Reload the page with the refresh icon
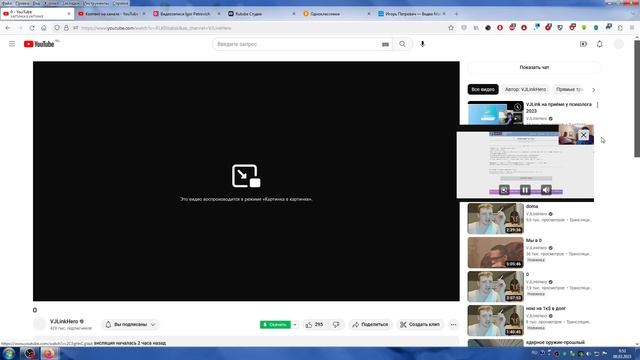This screenshot has height=360, width=640. click(32, 28)
